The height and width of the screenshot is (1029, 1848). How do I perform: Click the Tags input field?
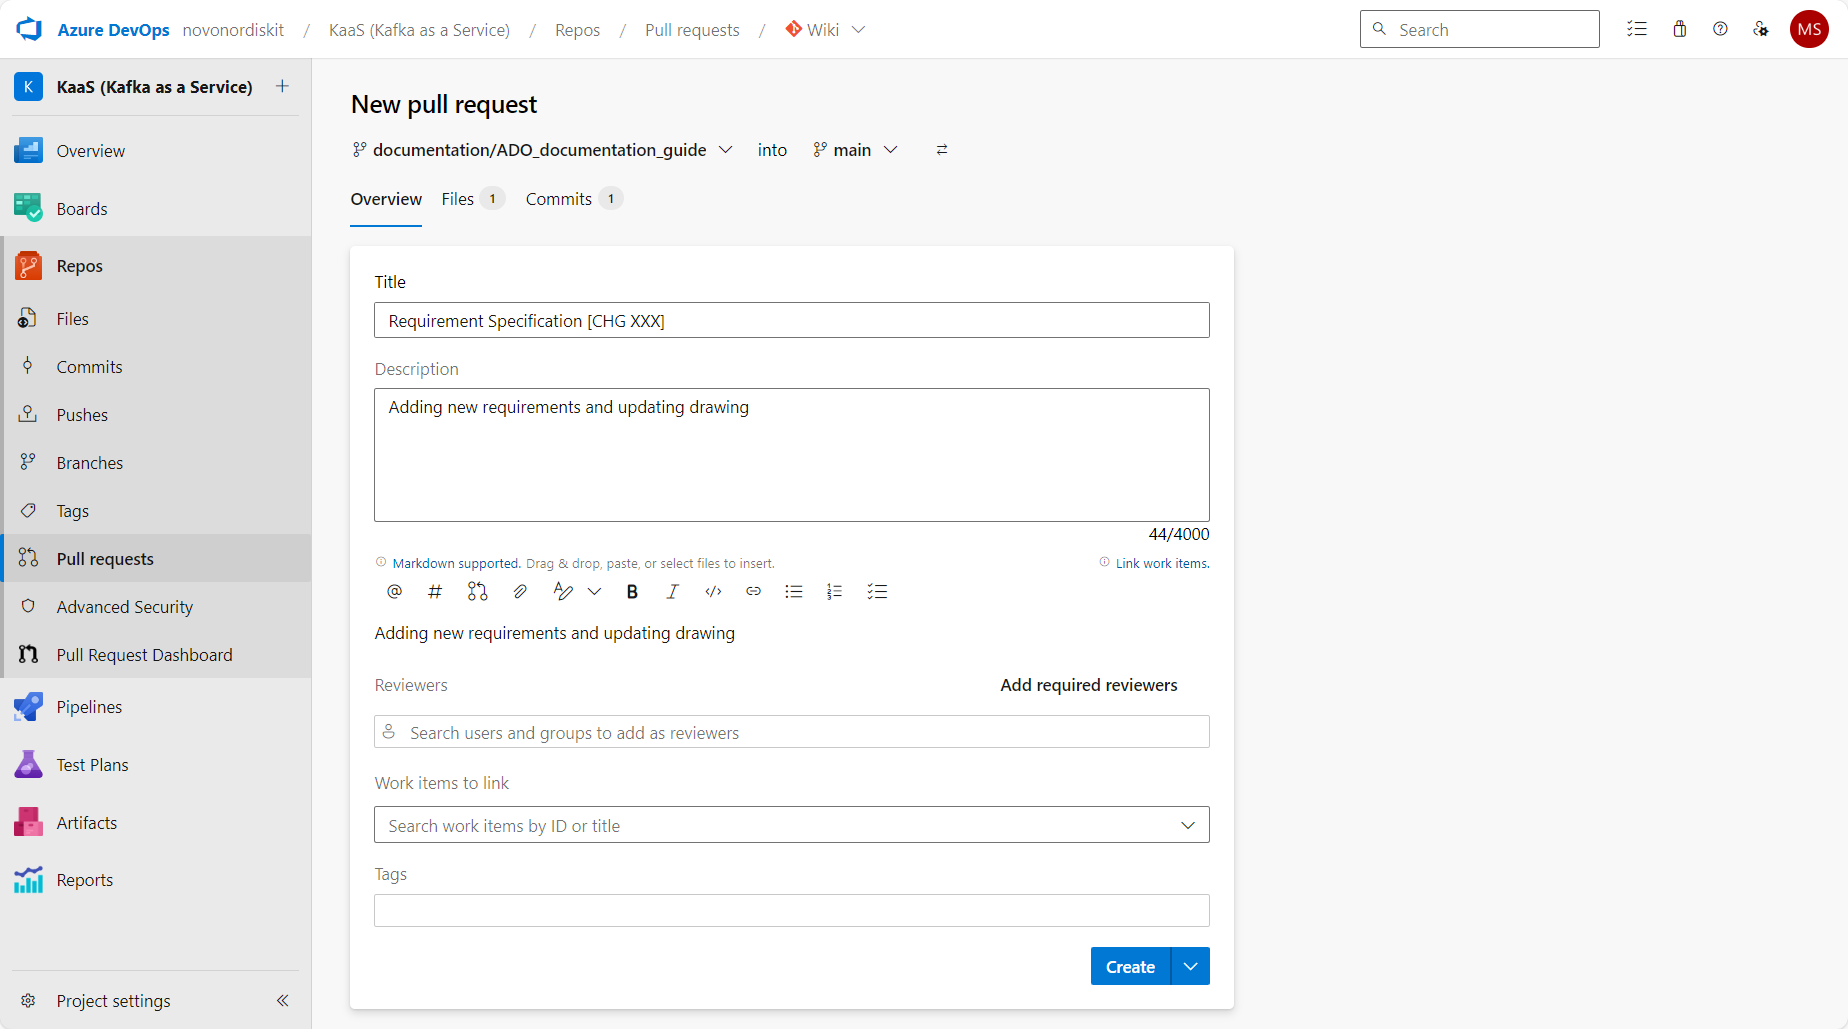(792, 910)
